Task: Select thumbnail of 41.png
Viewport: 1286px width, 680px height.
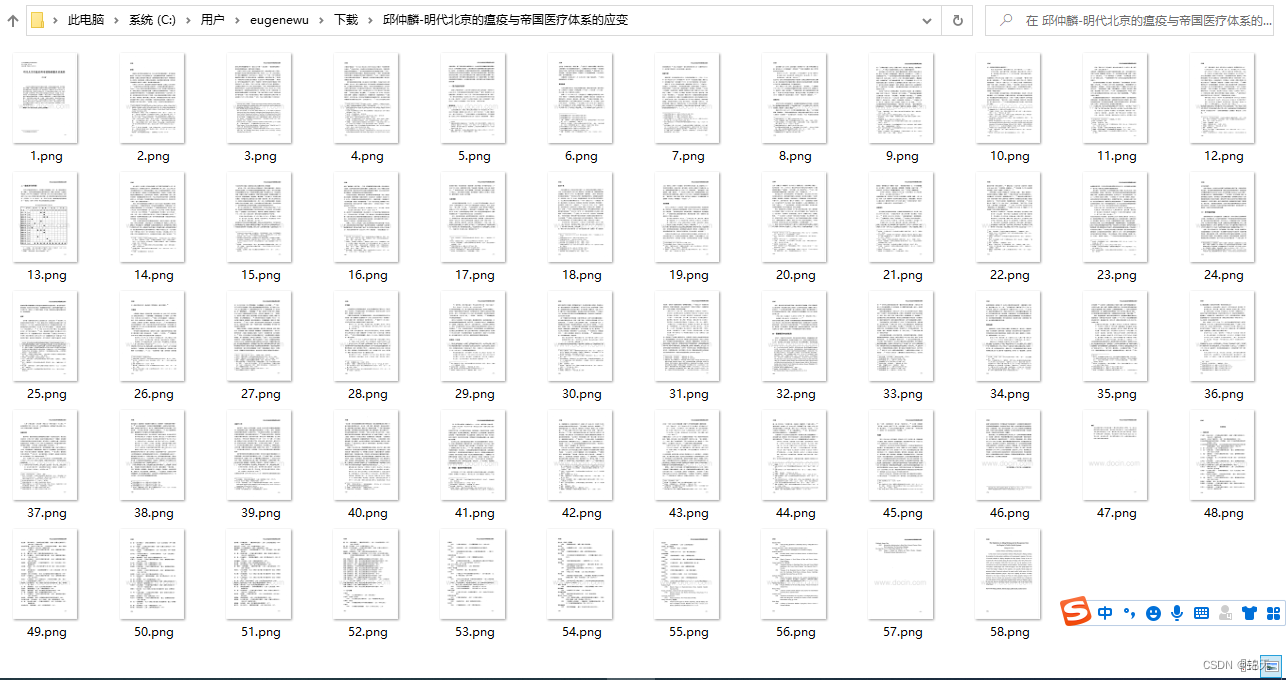Action: pos(474,455)
